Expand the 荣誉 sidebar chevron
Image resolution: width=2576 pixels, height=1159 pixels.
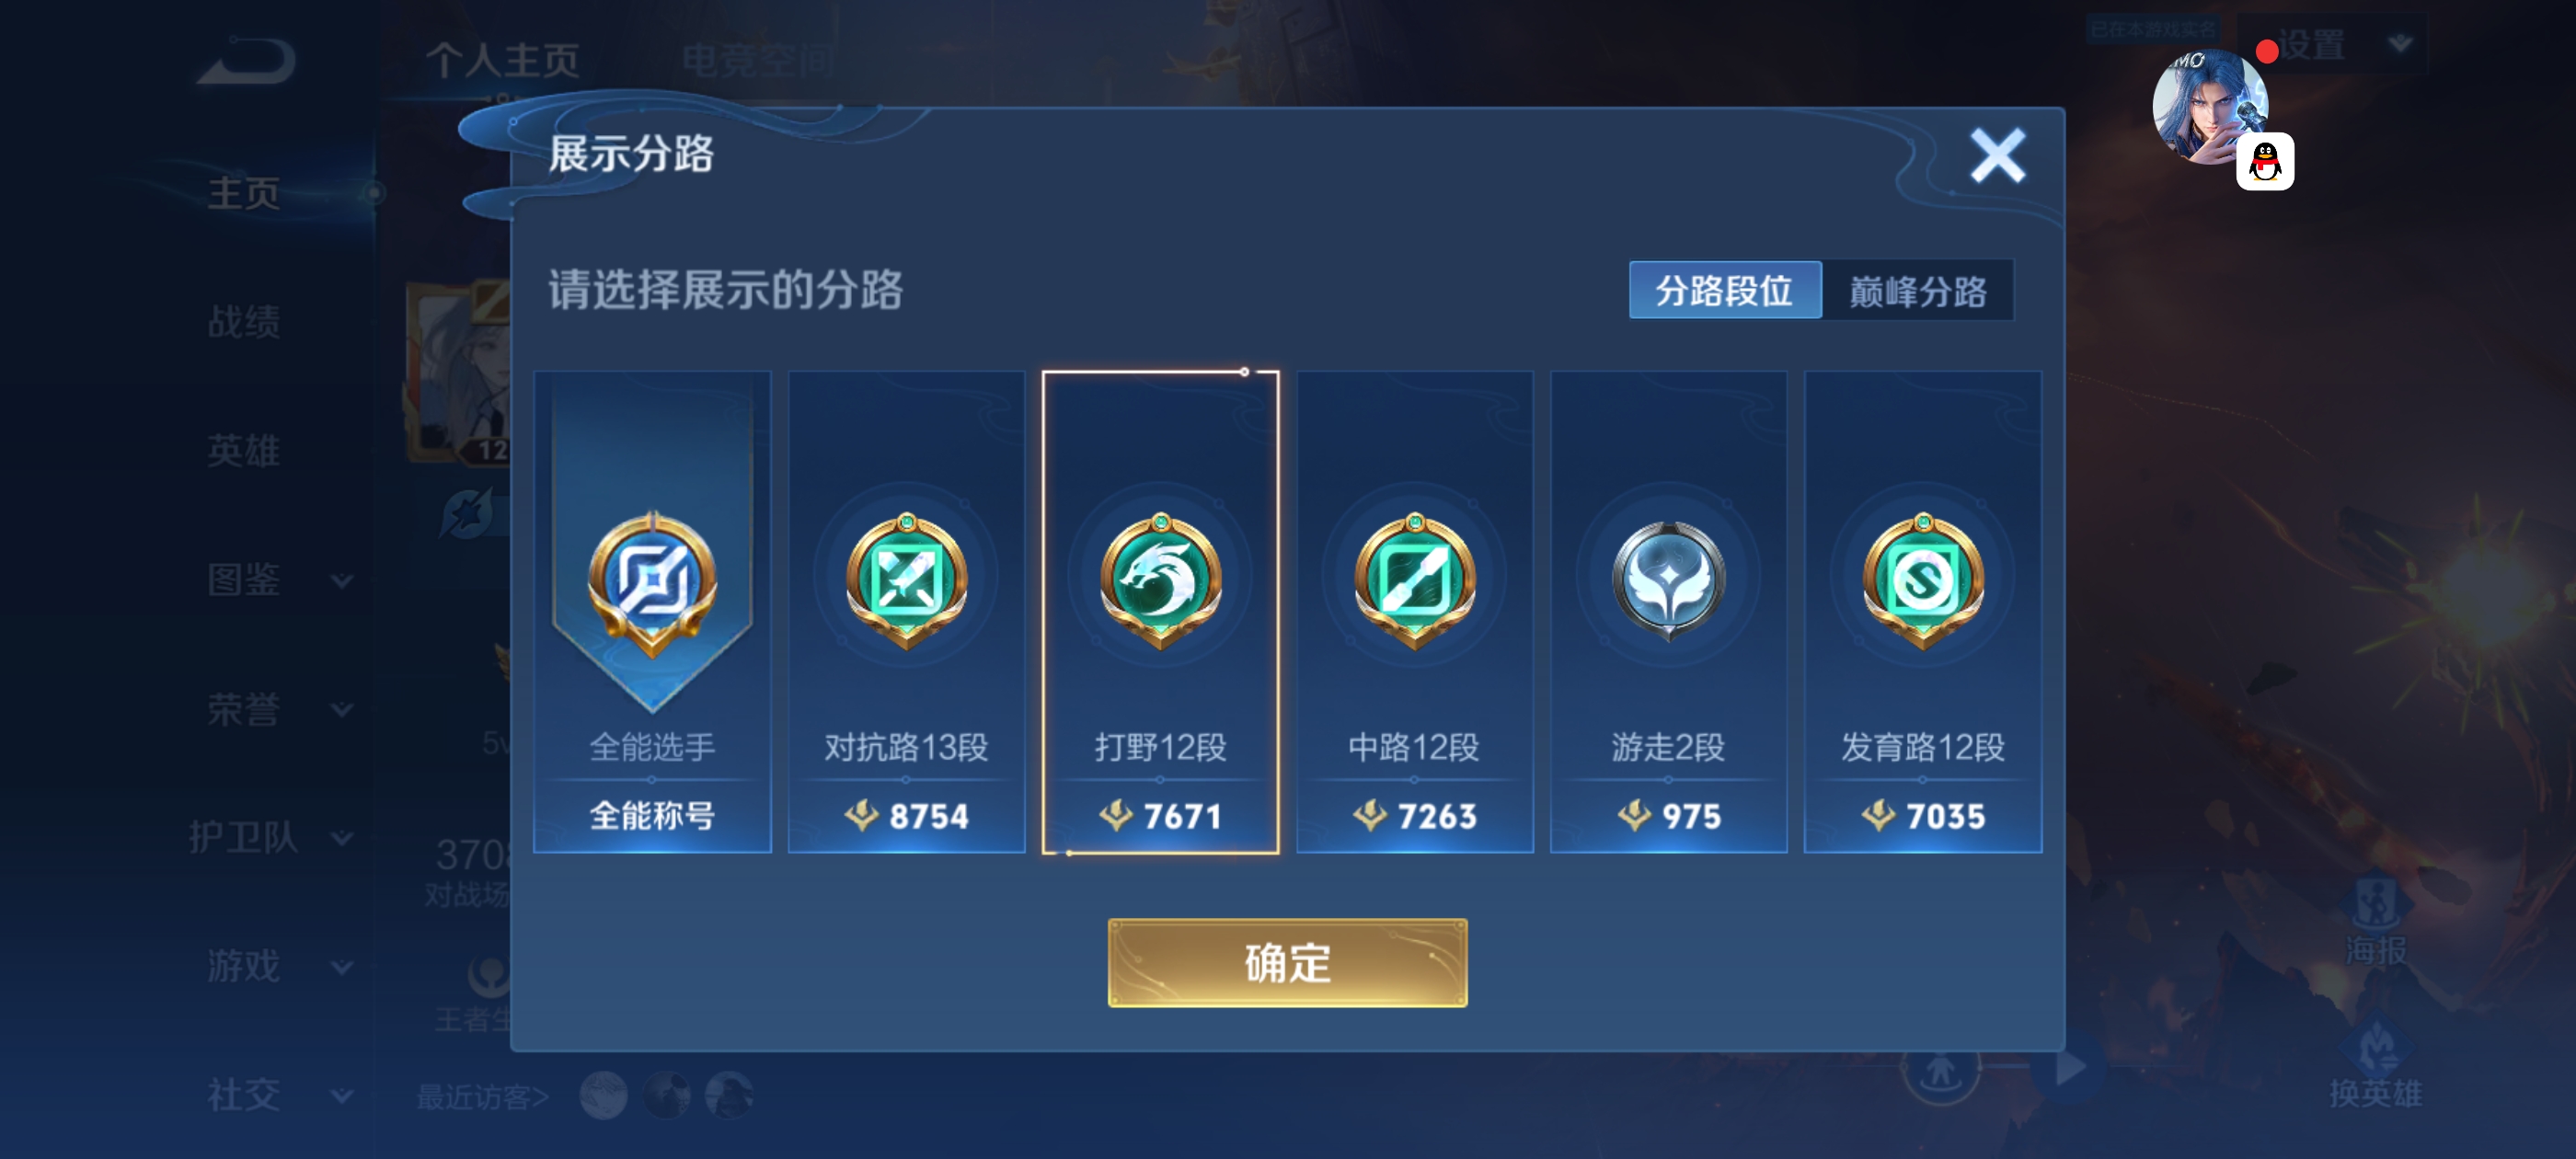tap(342, 710)
